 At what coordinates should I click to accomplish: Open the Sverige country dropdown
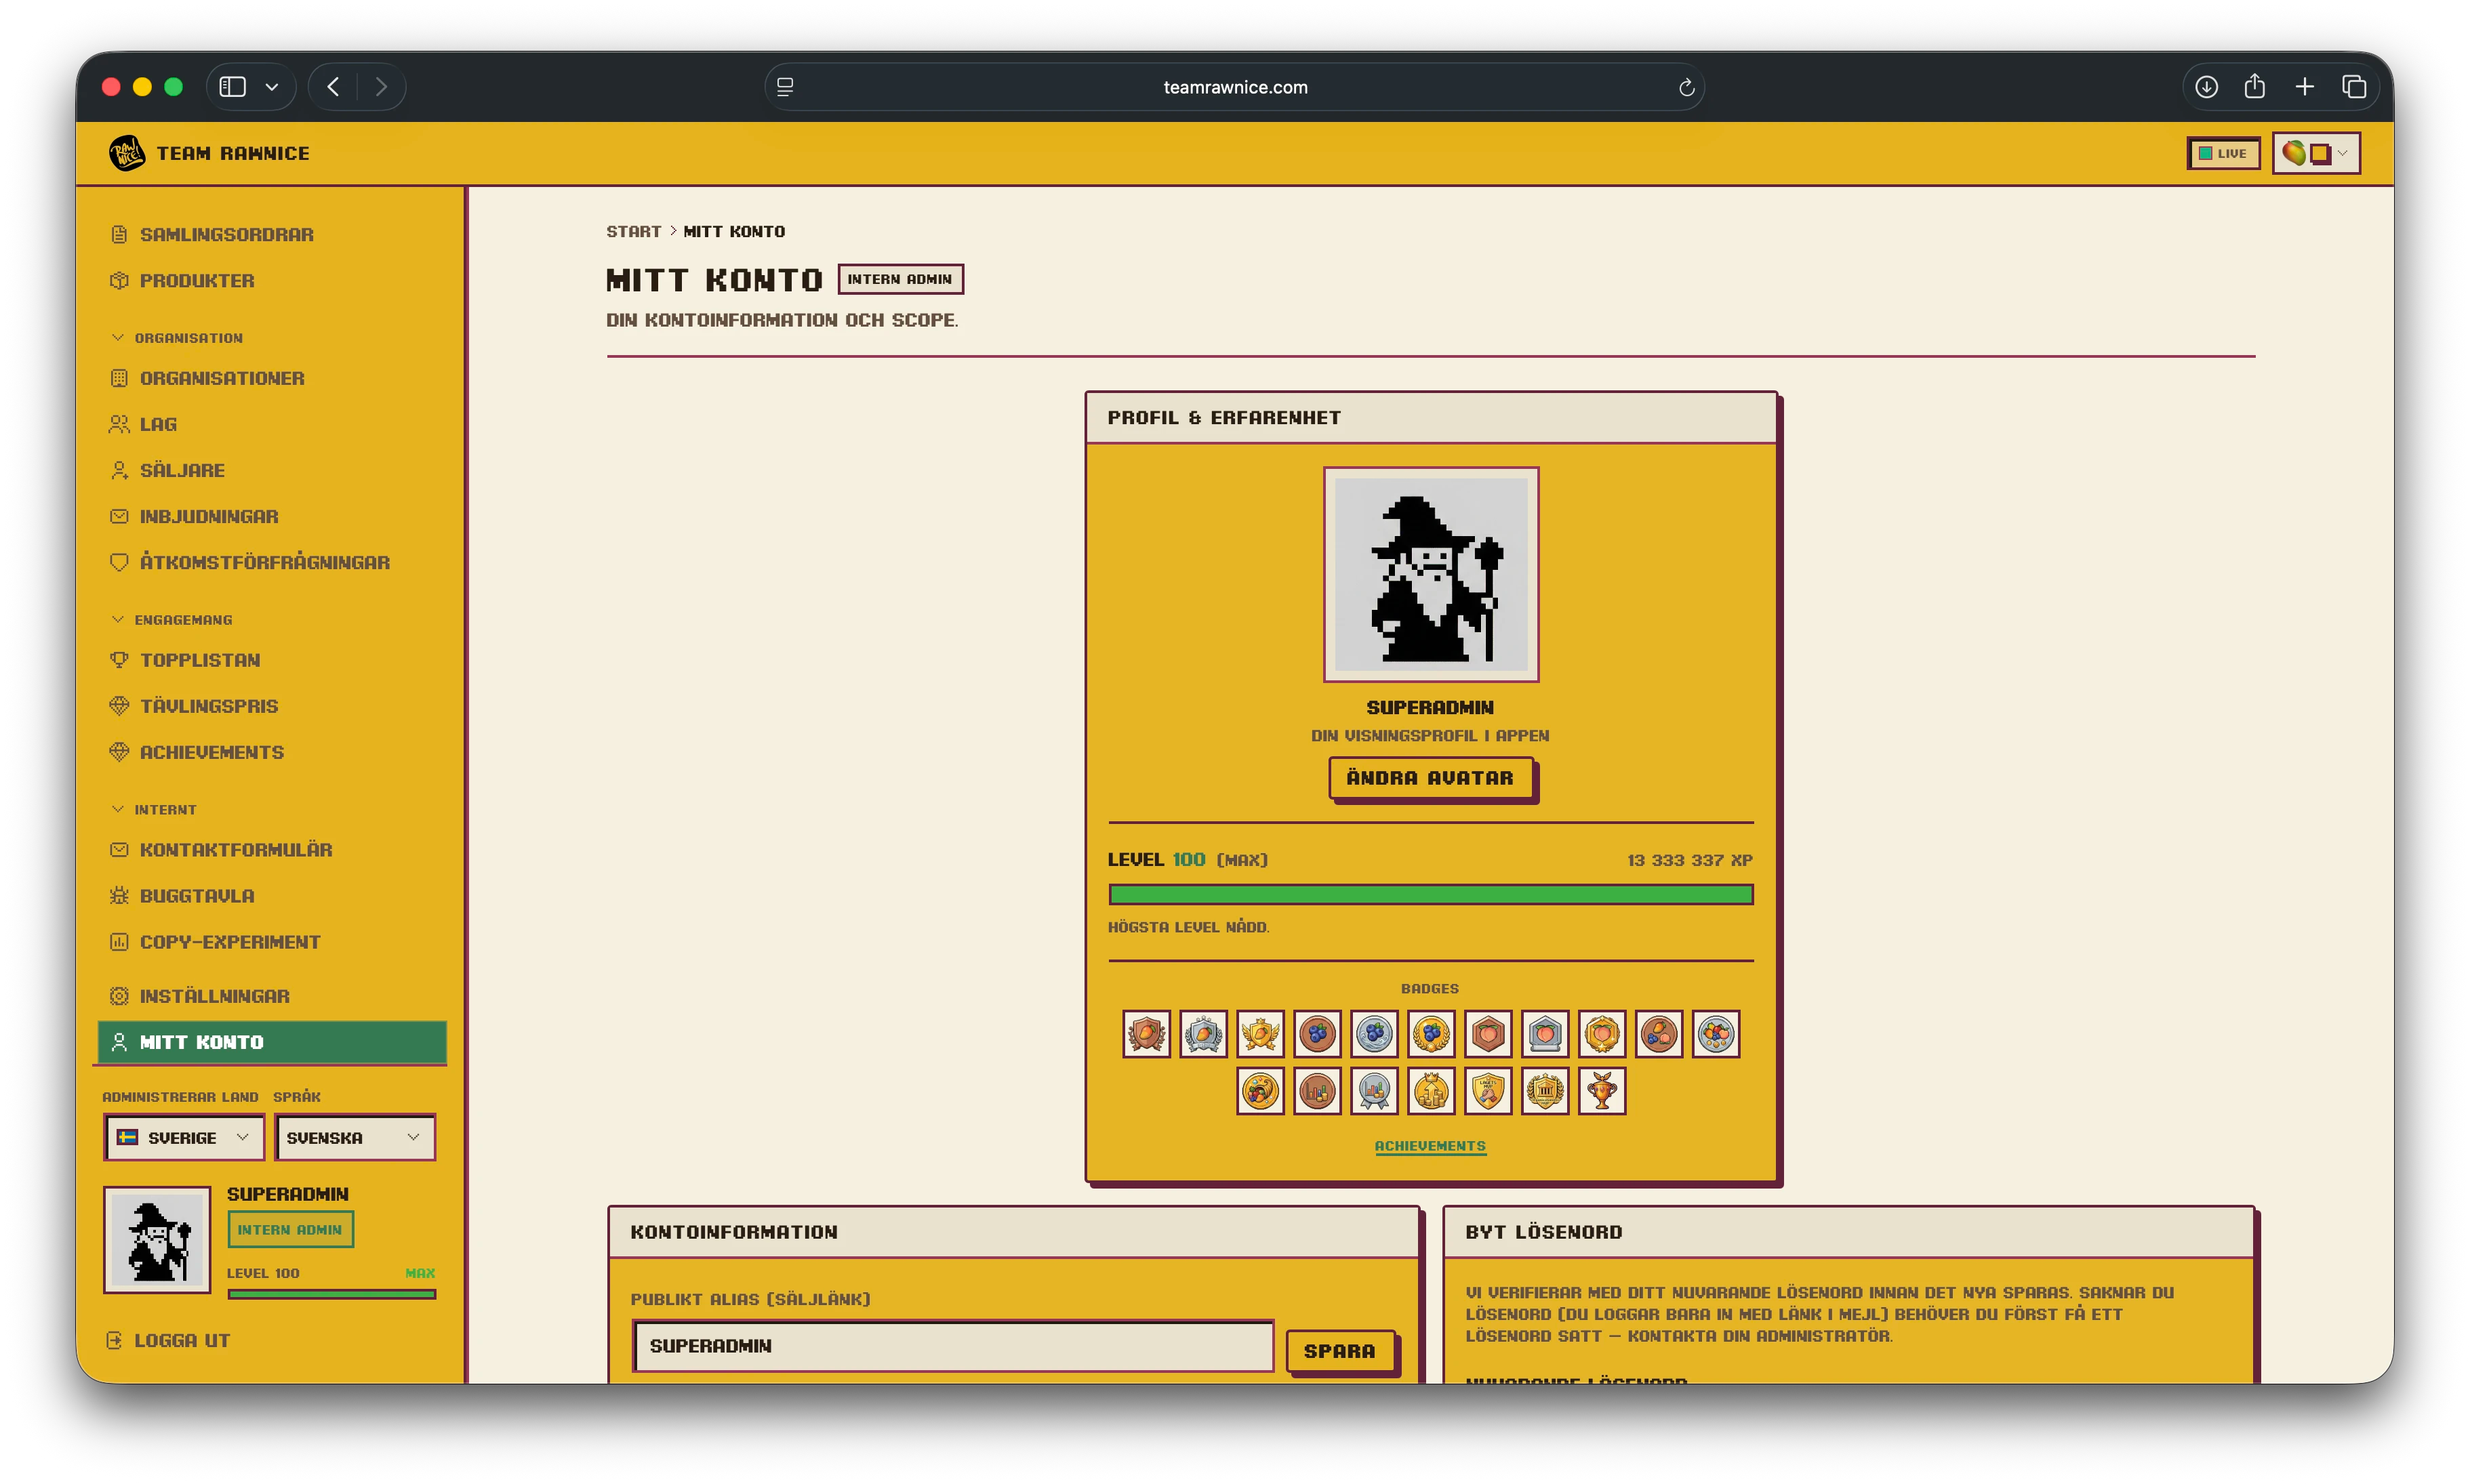184,1137
